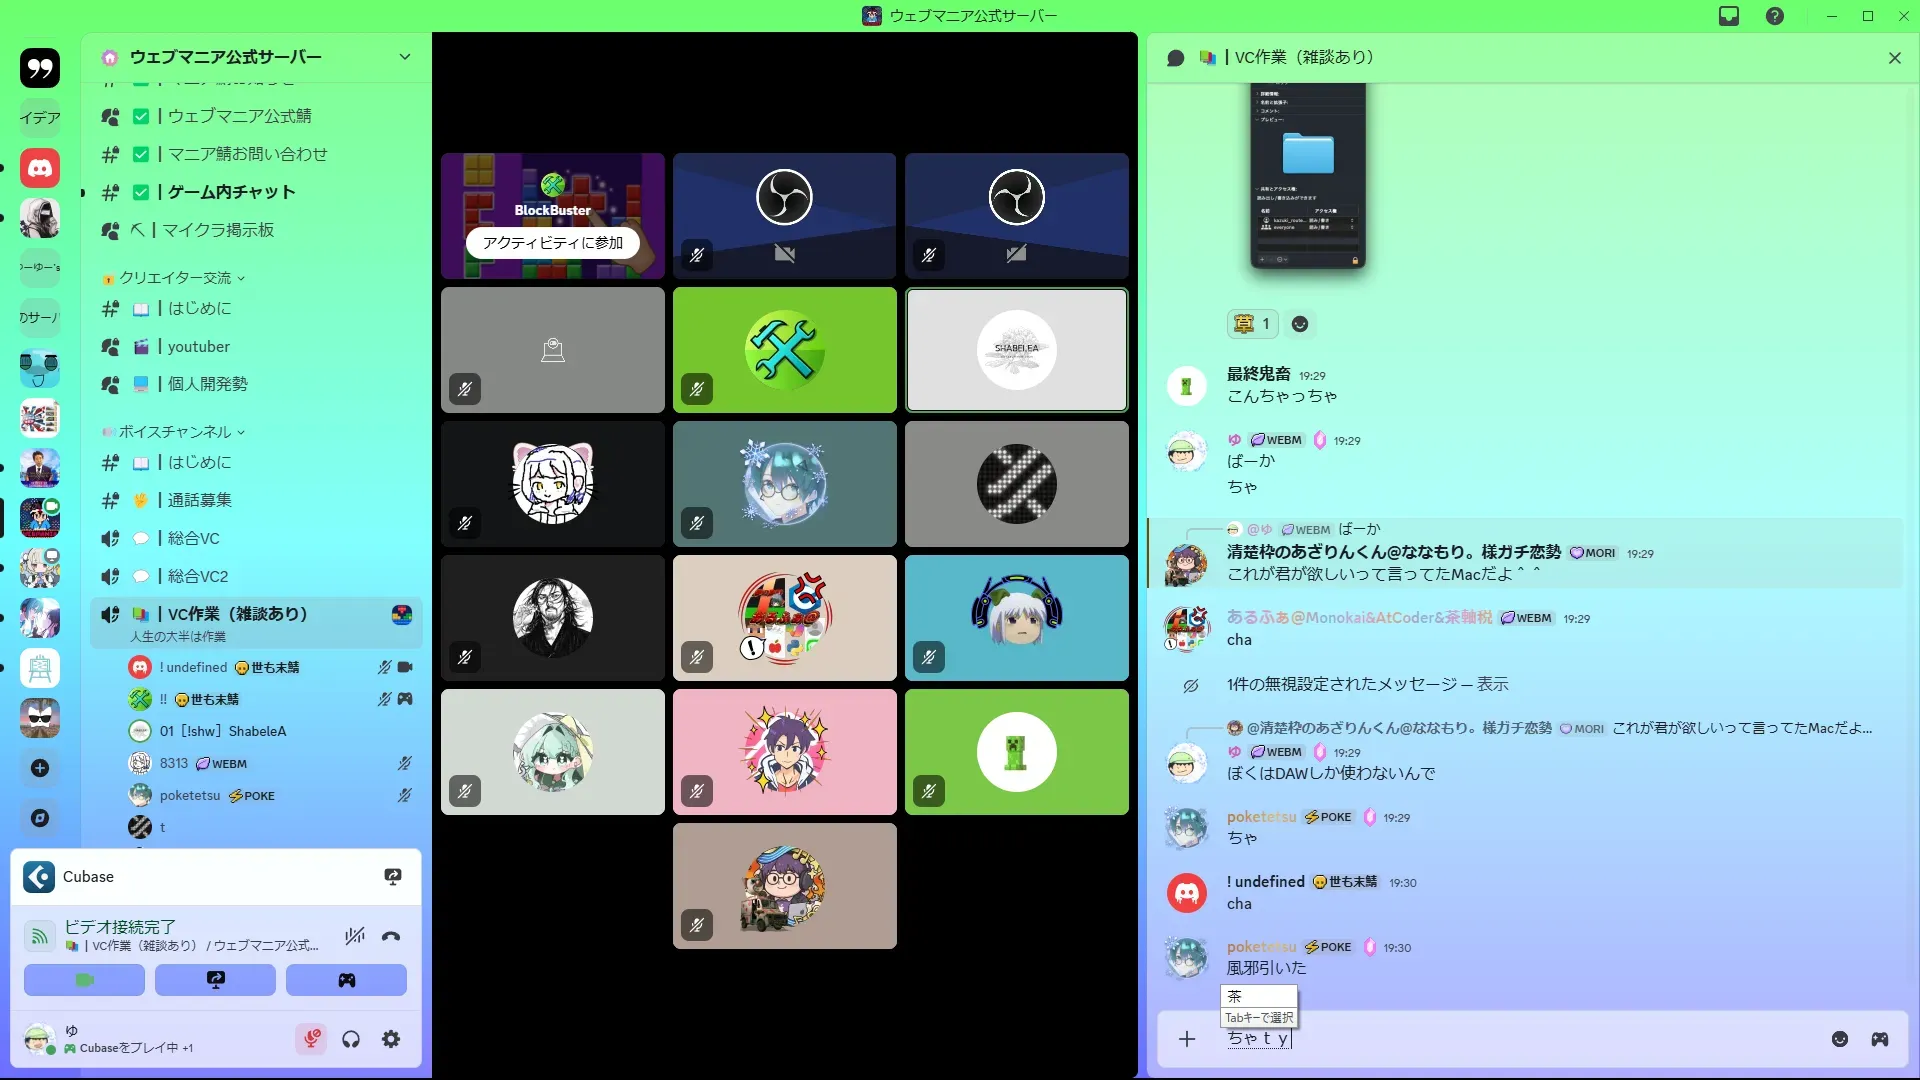Collapse the クリエイター交流 category
1920x1080 pixels.
[x=176, y=278]
